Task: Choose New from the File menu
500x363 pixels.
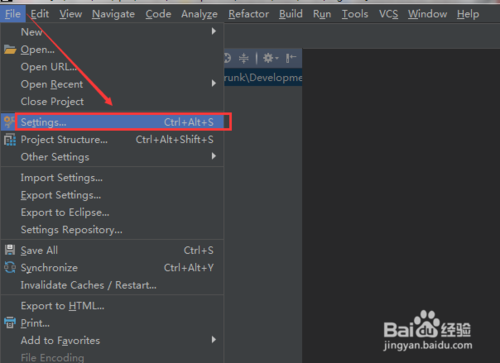Action: [x=112, y=32]
